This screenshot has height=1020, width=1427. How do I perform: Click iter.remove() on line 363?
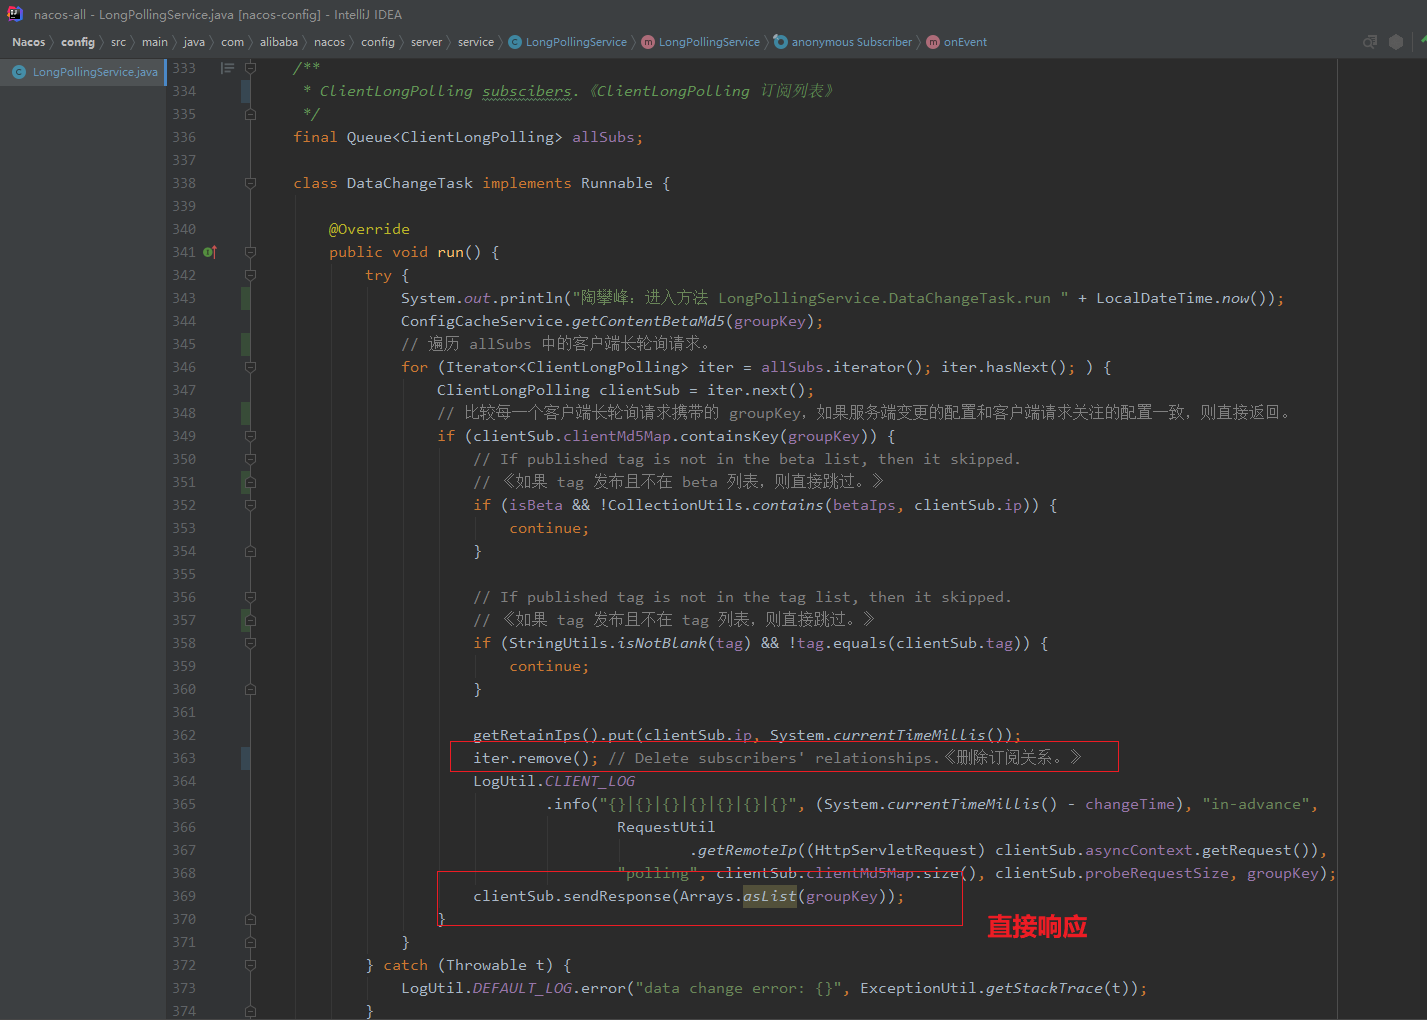coord(535,758)
